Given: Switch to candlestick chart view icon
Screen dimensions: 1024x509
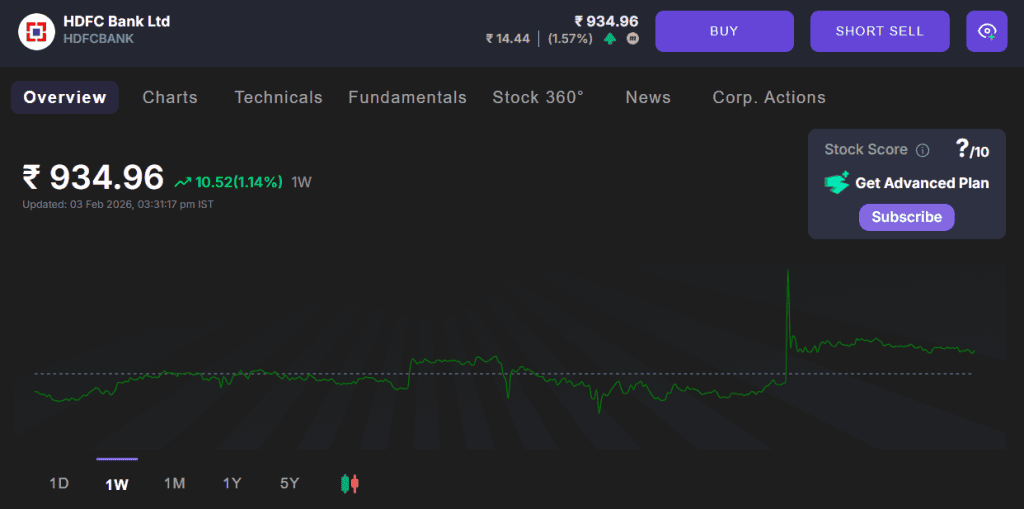Looking at the screenshot, I should [350, 484].
